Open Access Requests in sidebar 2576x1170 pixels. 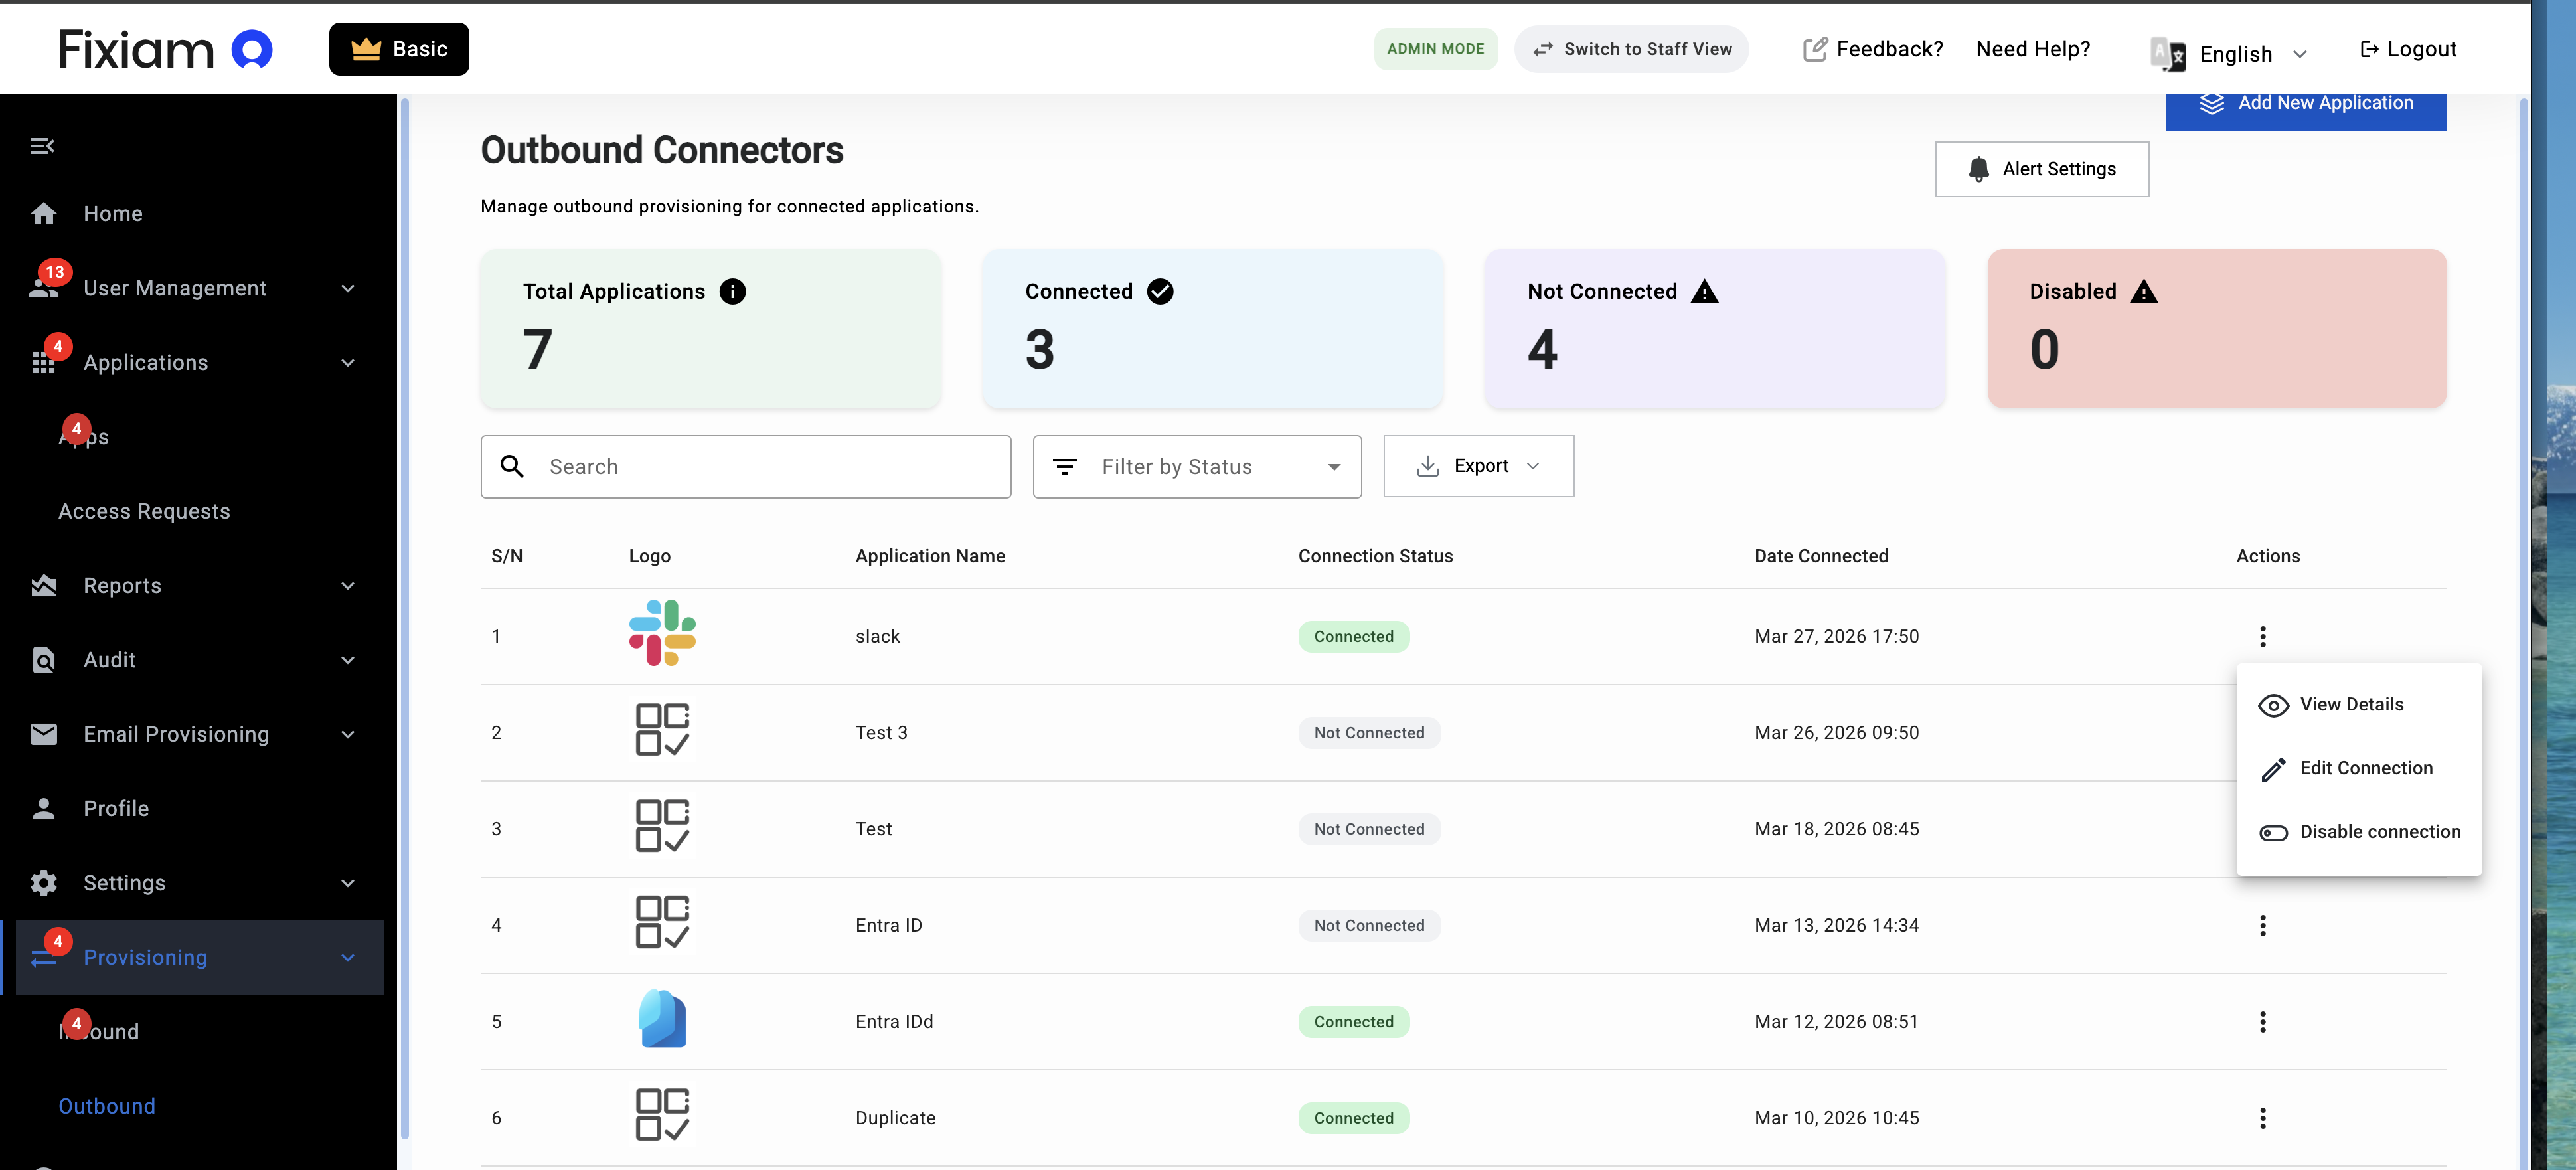coord(144,511)
